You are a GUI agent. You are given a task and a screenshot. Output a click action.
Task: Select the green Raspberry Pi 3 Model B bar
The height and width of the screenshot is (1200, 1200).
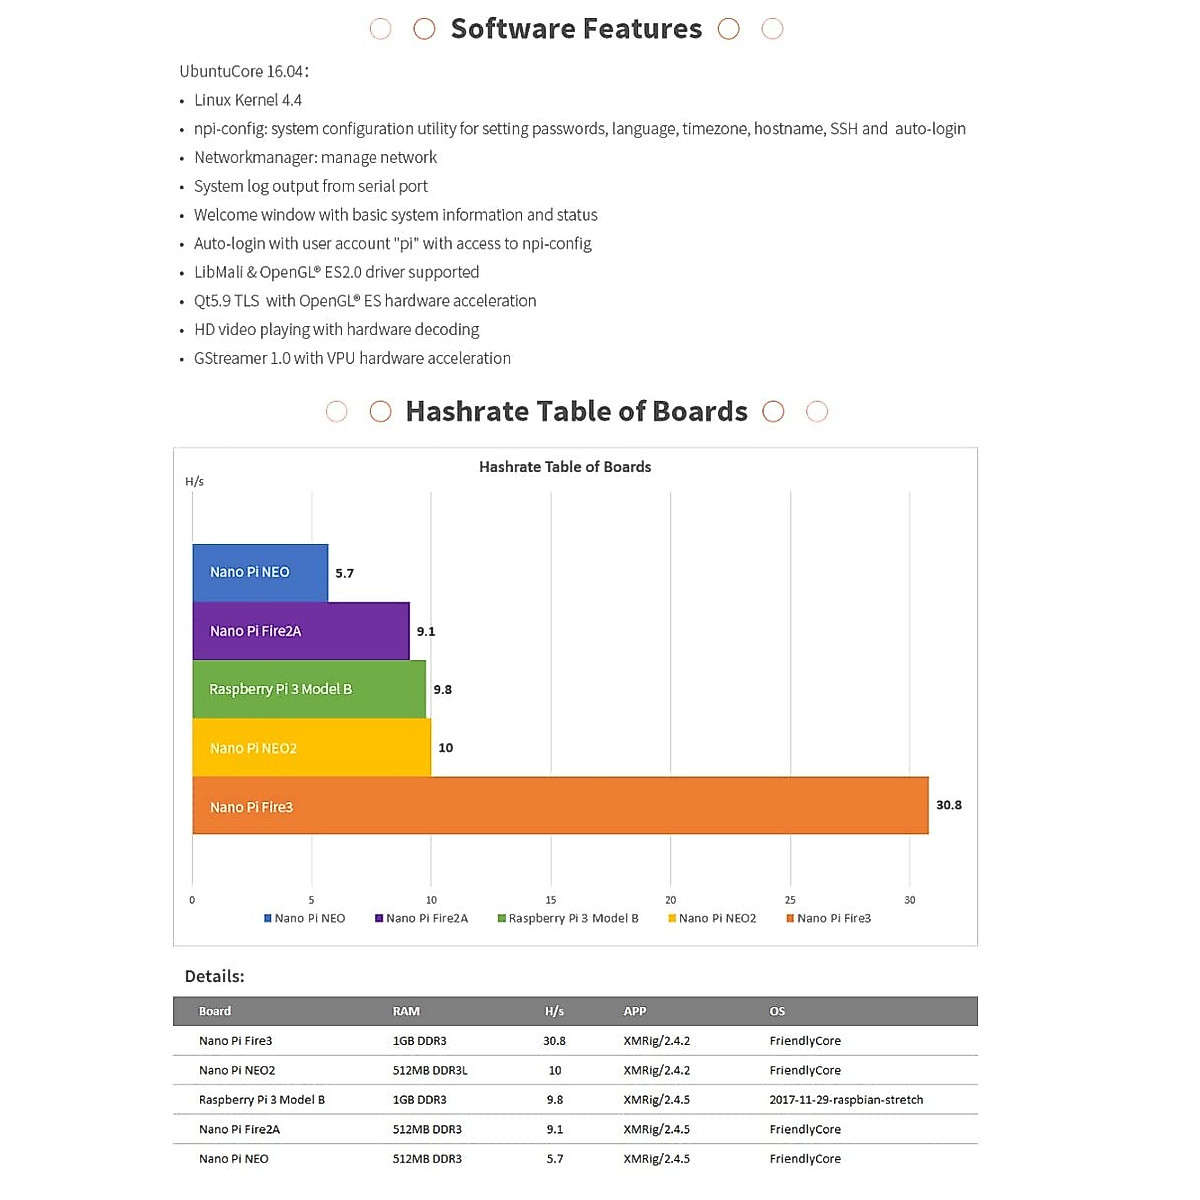coord(309,689)
